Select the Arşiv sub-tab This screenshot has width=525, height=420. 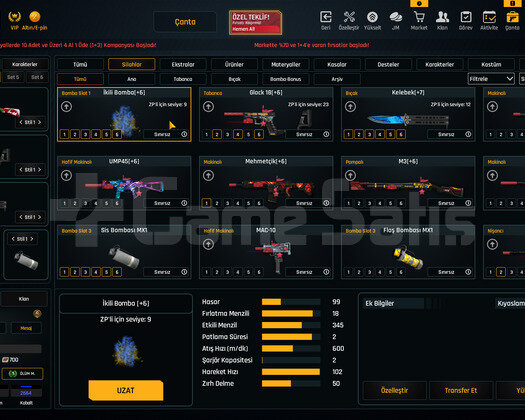coord(337,79)
